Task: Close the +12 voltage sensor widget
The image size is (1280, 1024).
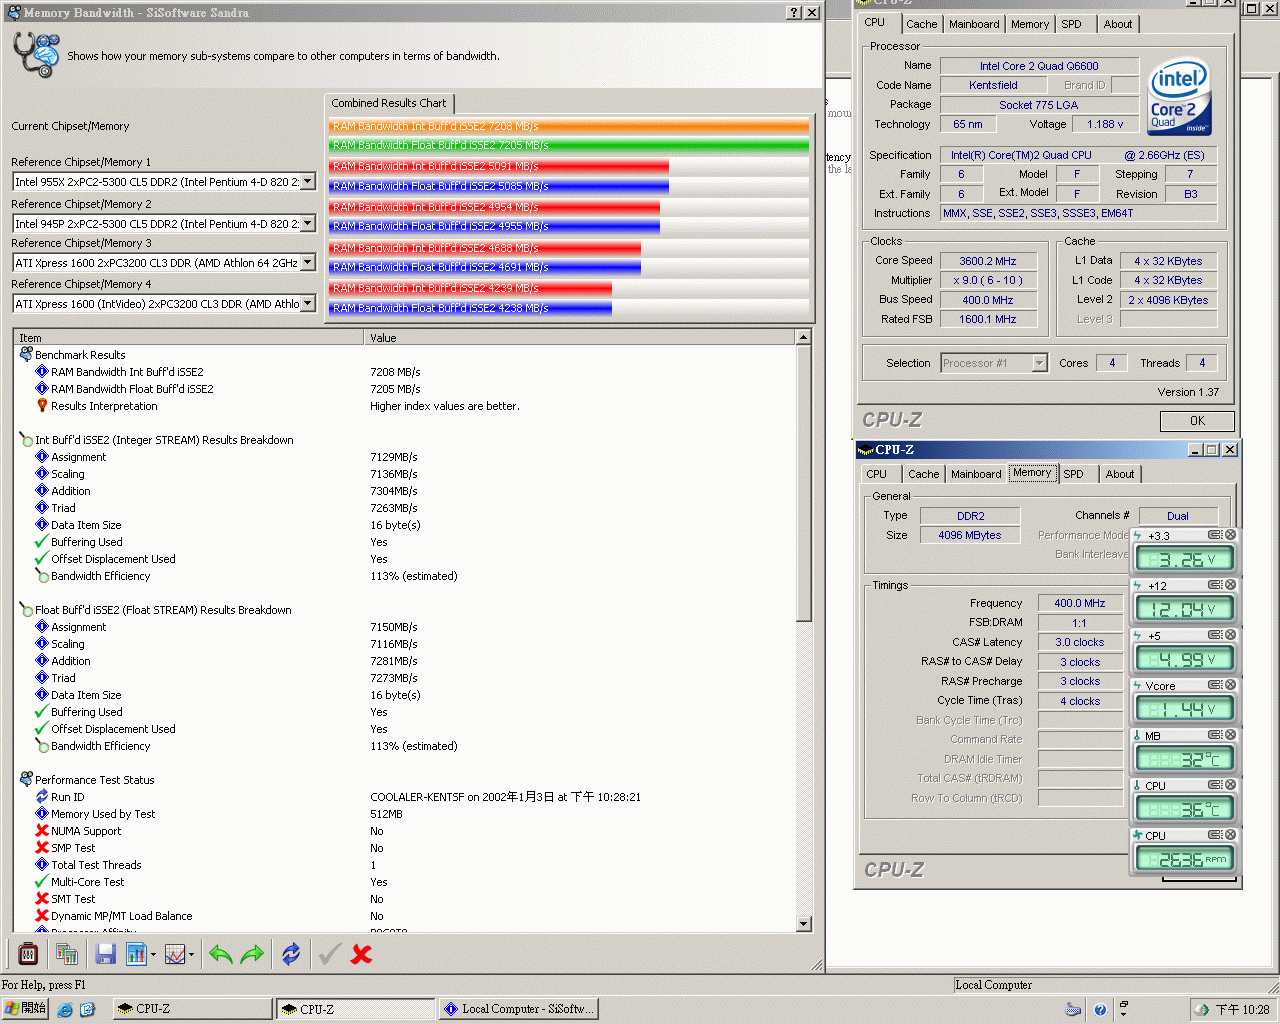Action: point(1231,585)
